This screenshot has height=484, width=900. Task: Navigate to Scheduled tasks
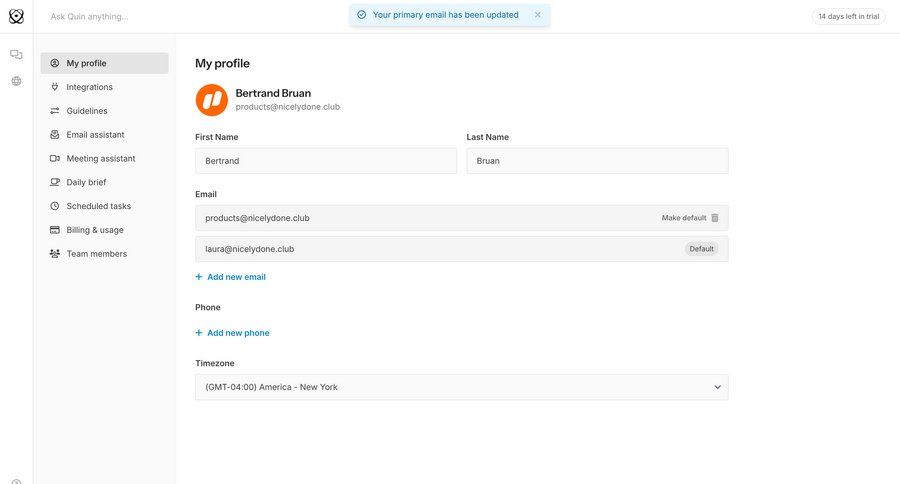coord(98,206)
